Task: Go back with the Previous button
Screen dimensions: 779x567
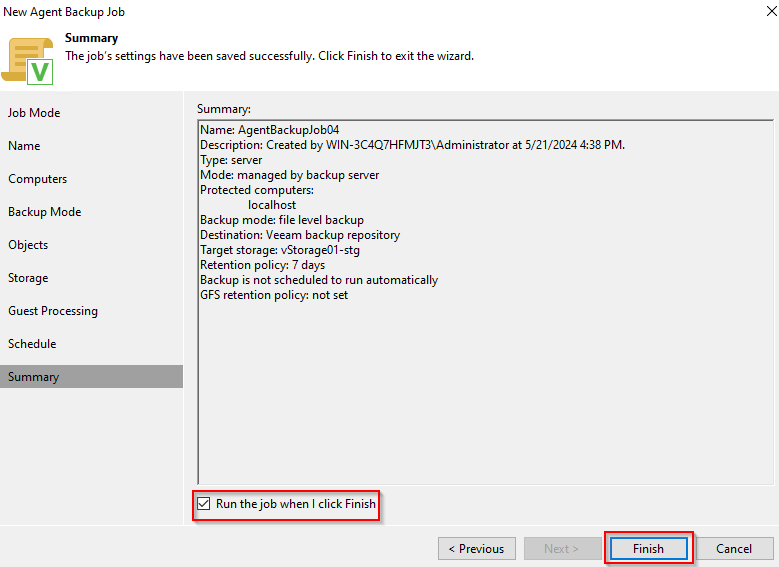Action: coord(476,548)
